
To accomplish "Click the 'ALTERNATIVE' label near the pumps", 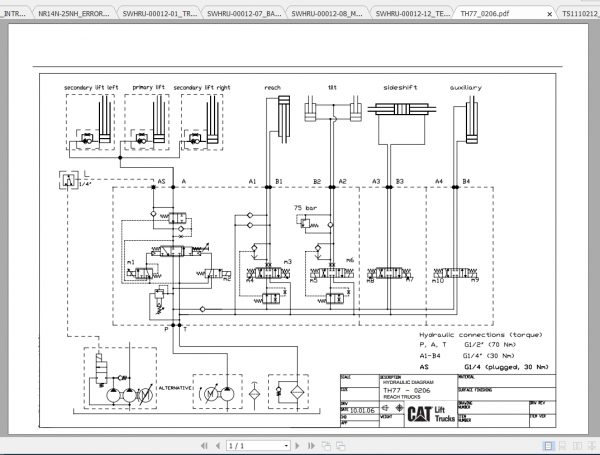I will [x=175, y=388].
